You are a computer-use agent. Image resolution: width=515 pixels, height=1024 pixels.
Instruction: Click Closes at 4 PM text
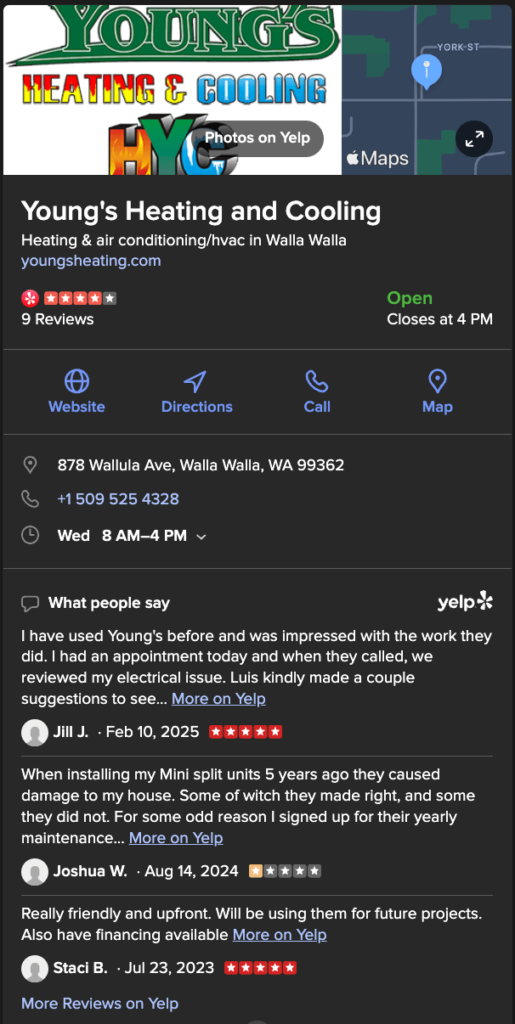(440, 319)
